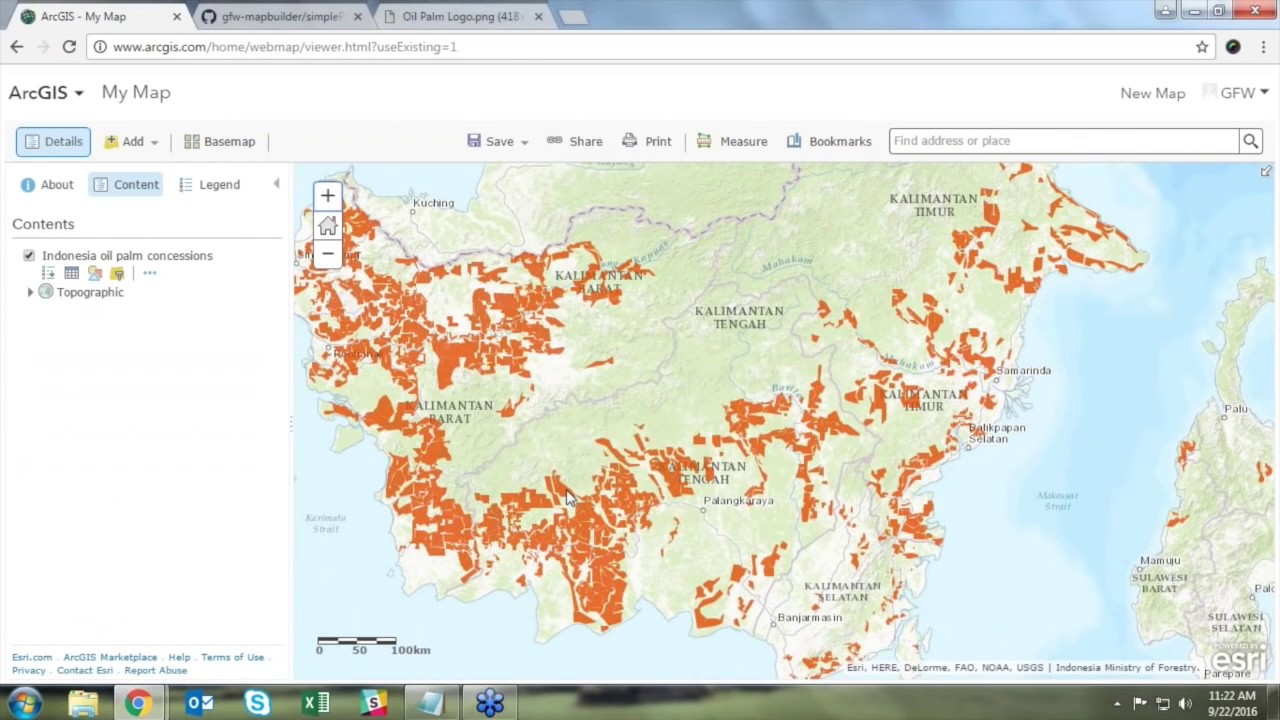Toggle the Details panel button

(53, 142)
